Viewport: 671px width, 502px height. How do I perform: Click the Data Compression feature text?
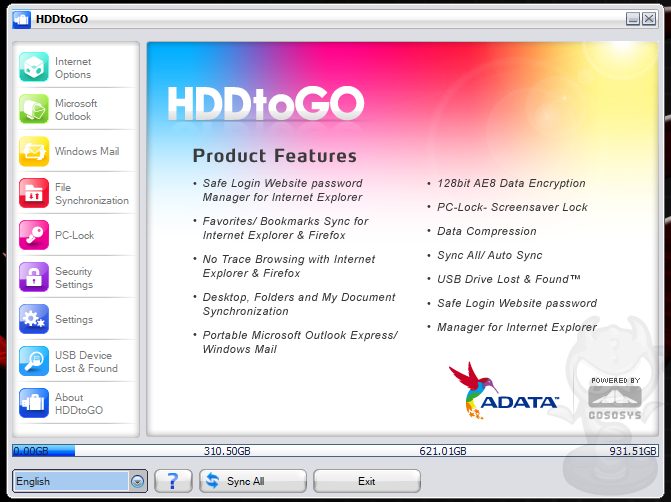tap(487, 231)
